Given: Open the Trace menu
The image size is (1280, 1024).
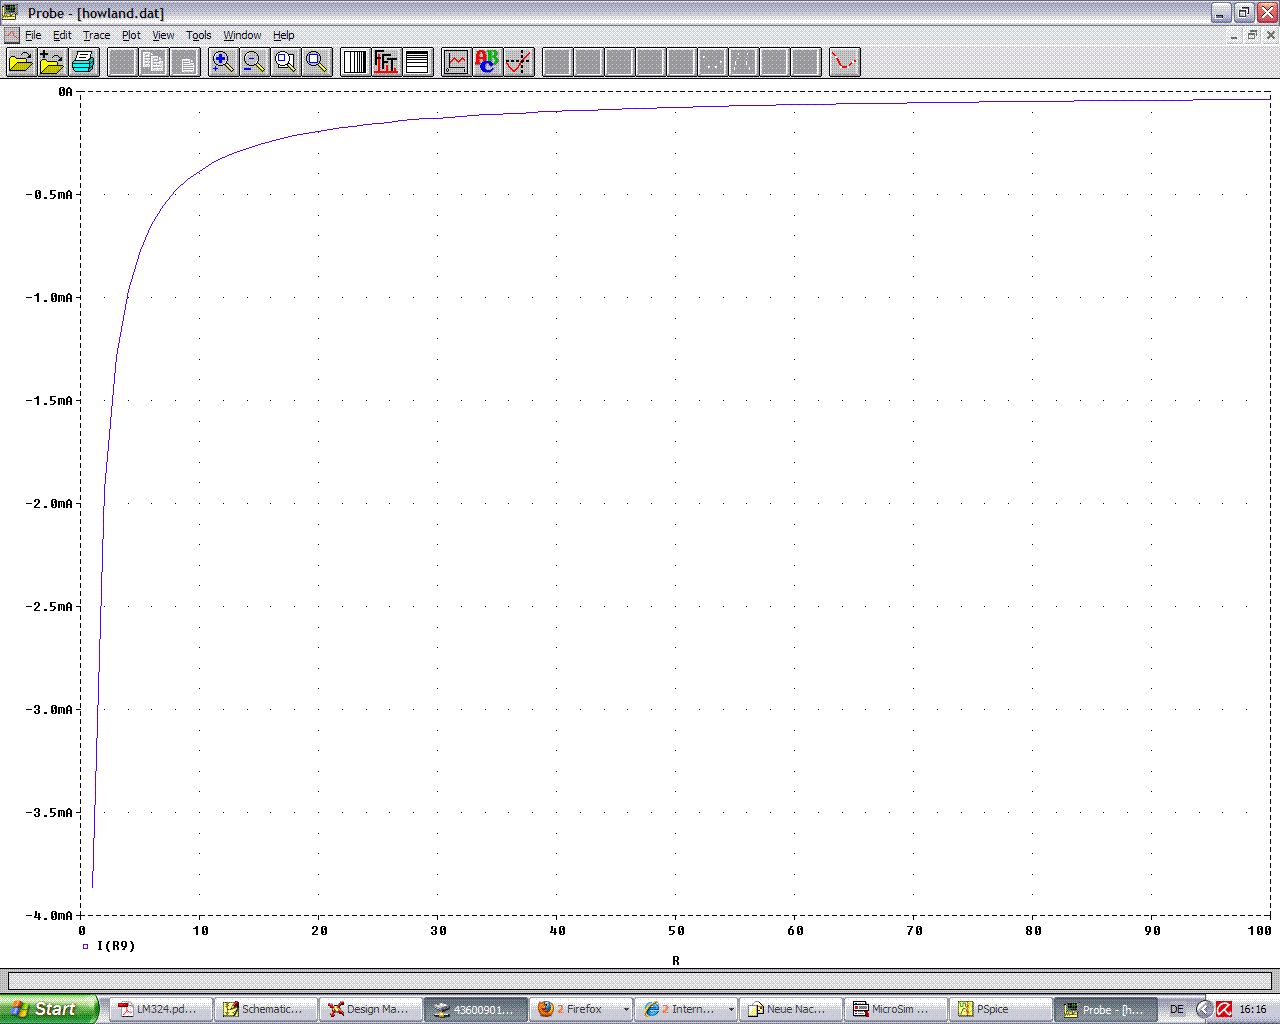Looking at the screenshot, I should click(x=96, y=35).
